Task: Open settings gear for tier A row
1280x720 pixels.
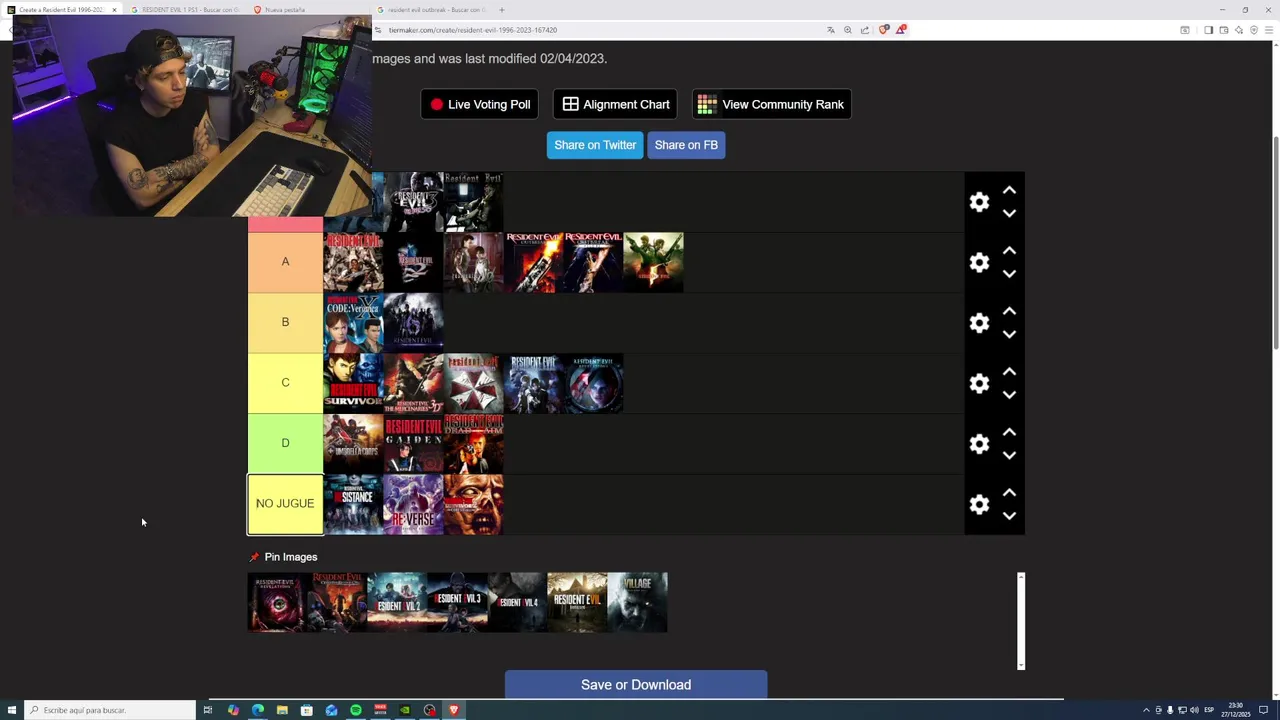Action: pos(979,262)
